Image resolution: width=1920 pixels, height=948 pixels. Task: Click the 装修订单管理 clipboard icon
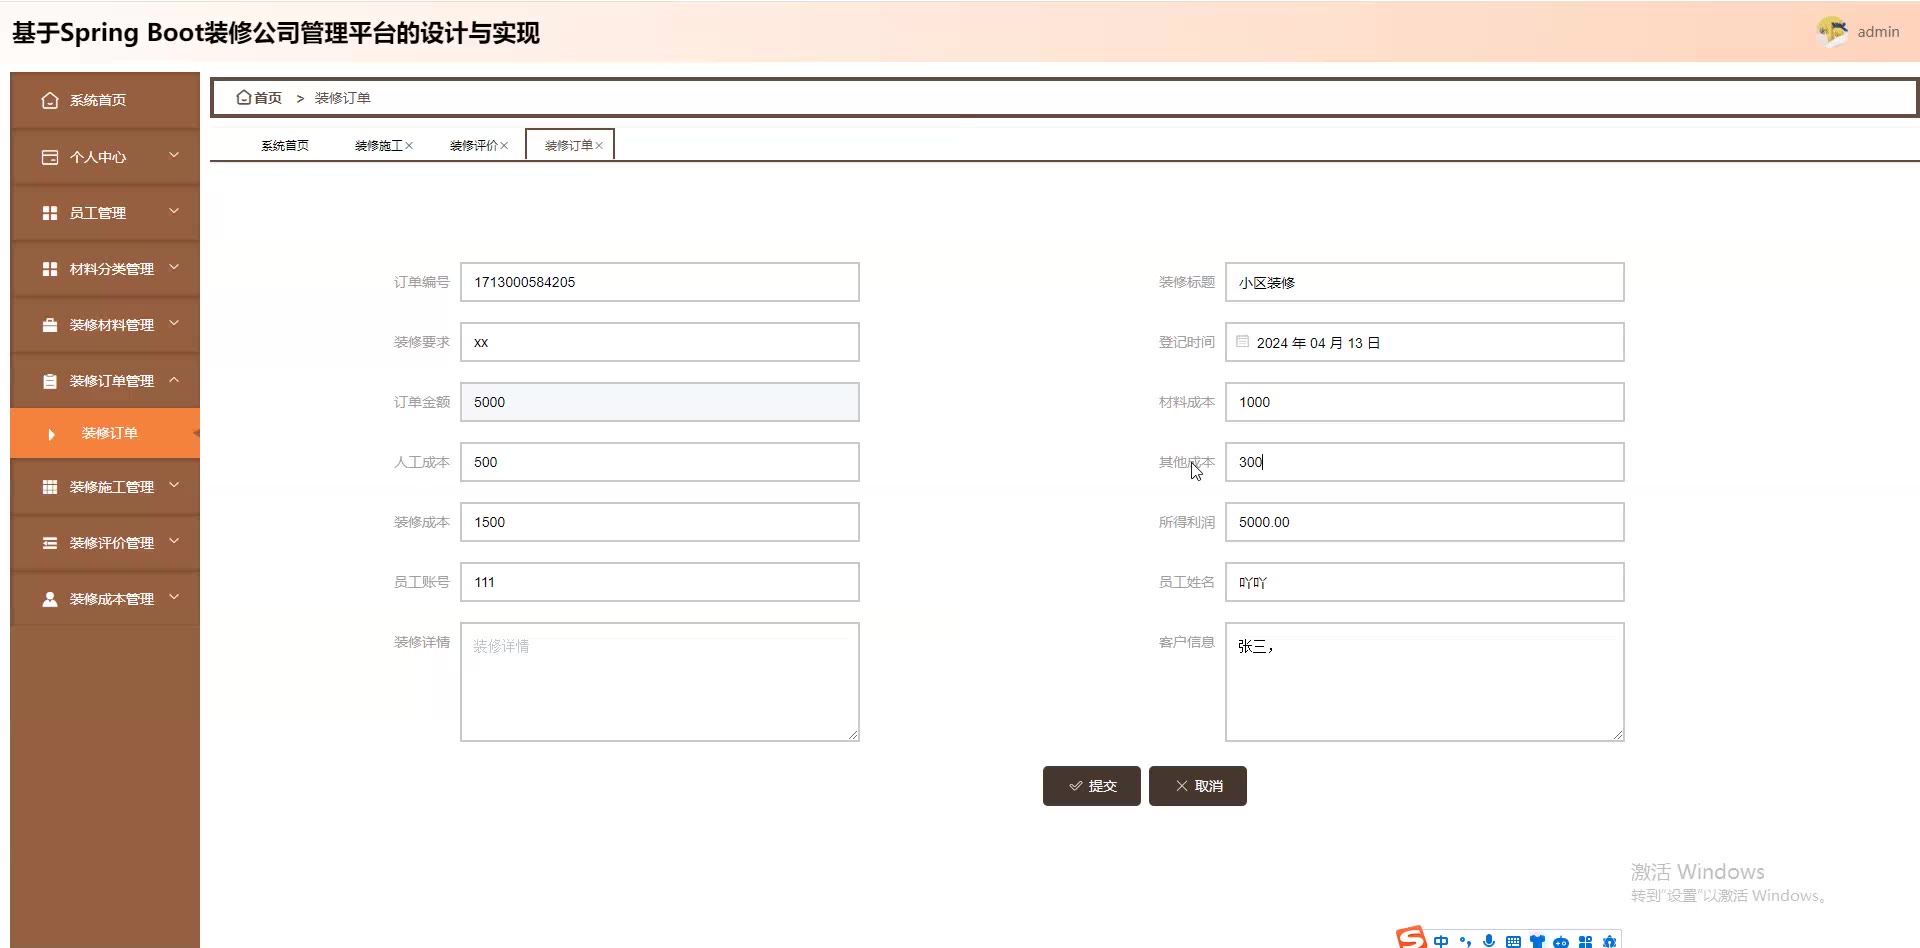click(50, 381)
